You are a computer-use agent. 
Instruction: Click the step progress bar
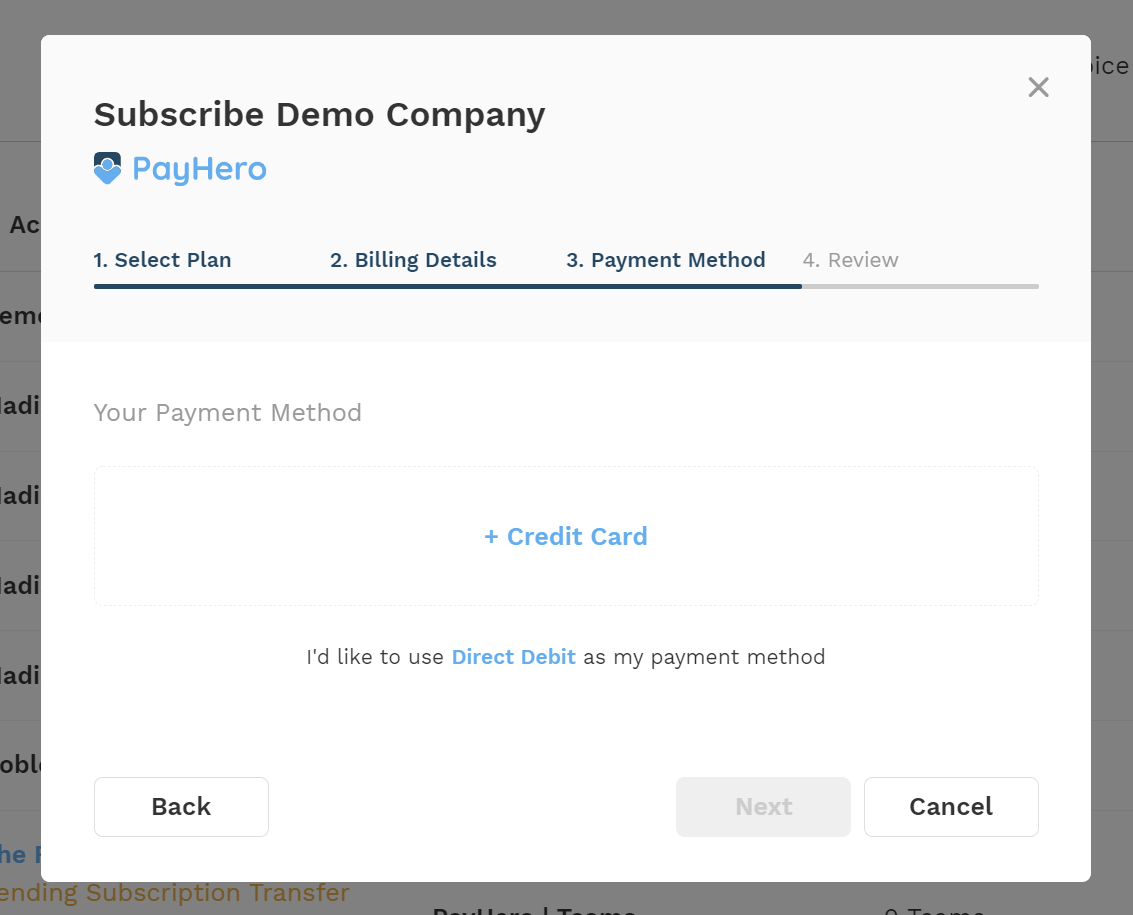(566, 286)
